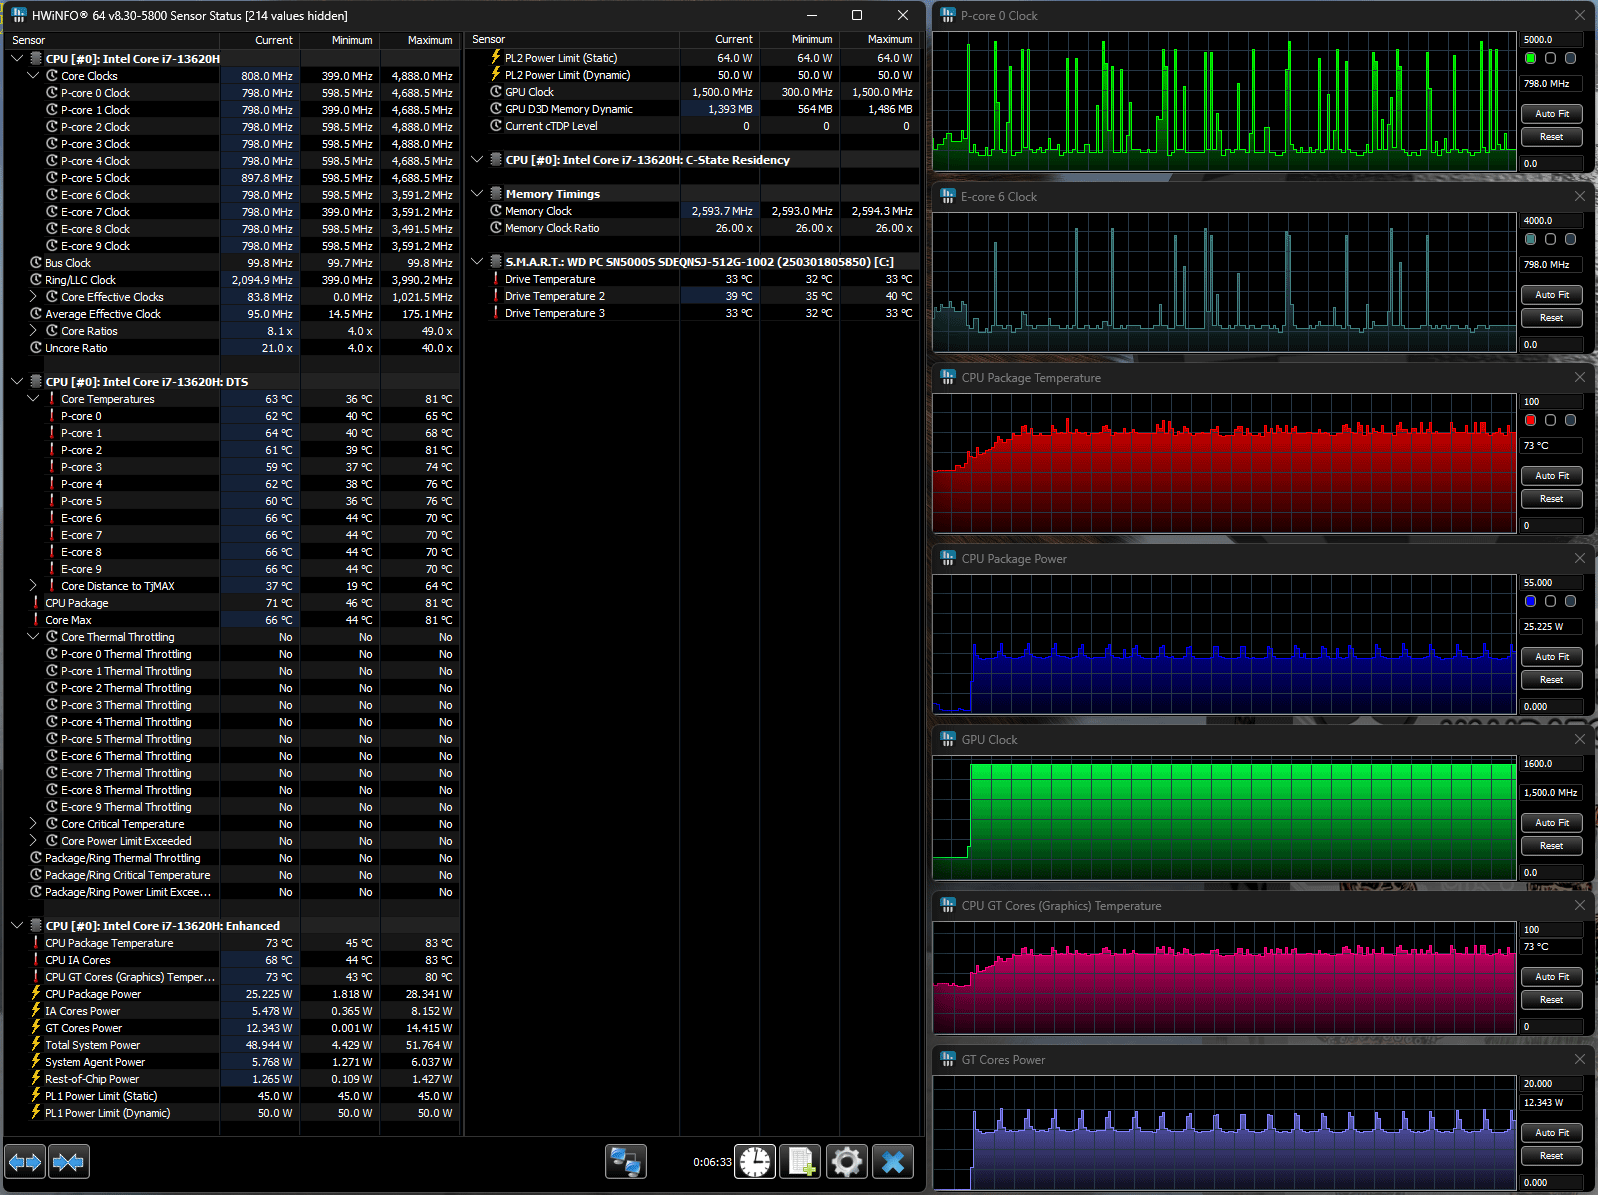Click the blue X close-sensors icon
The width and height of the screenshot is (1598, 1195).
[893, 1162]
